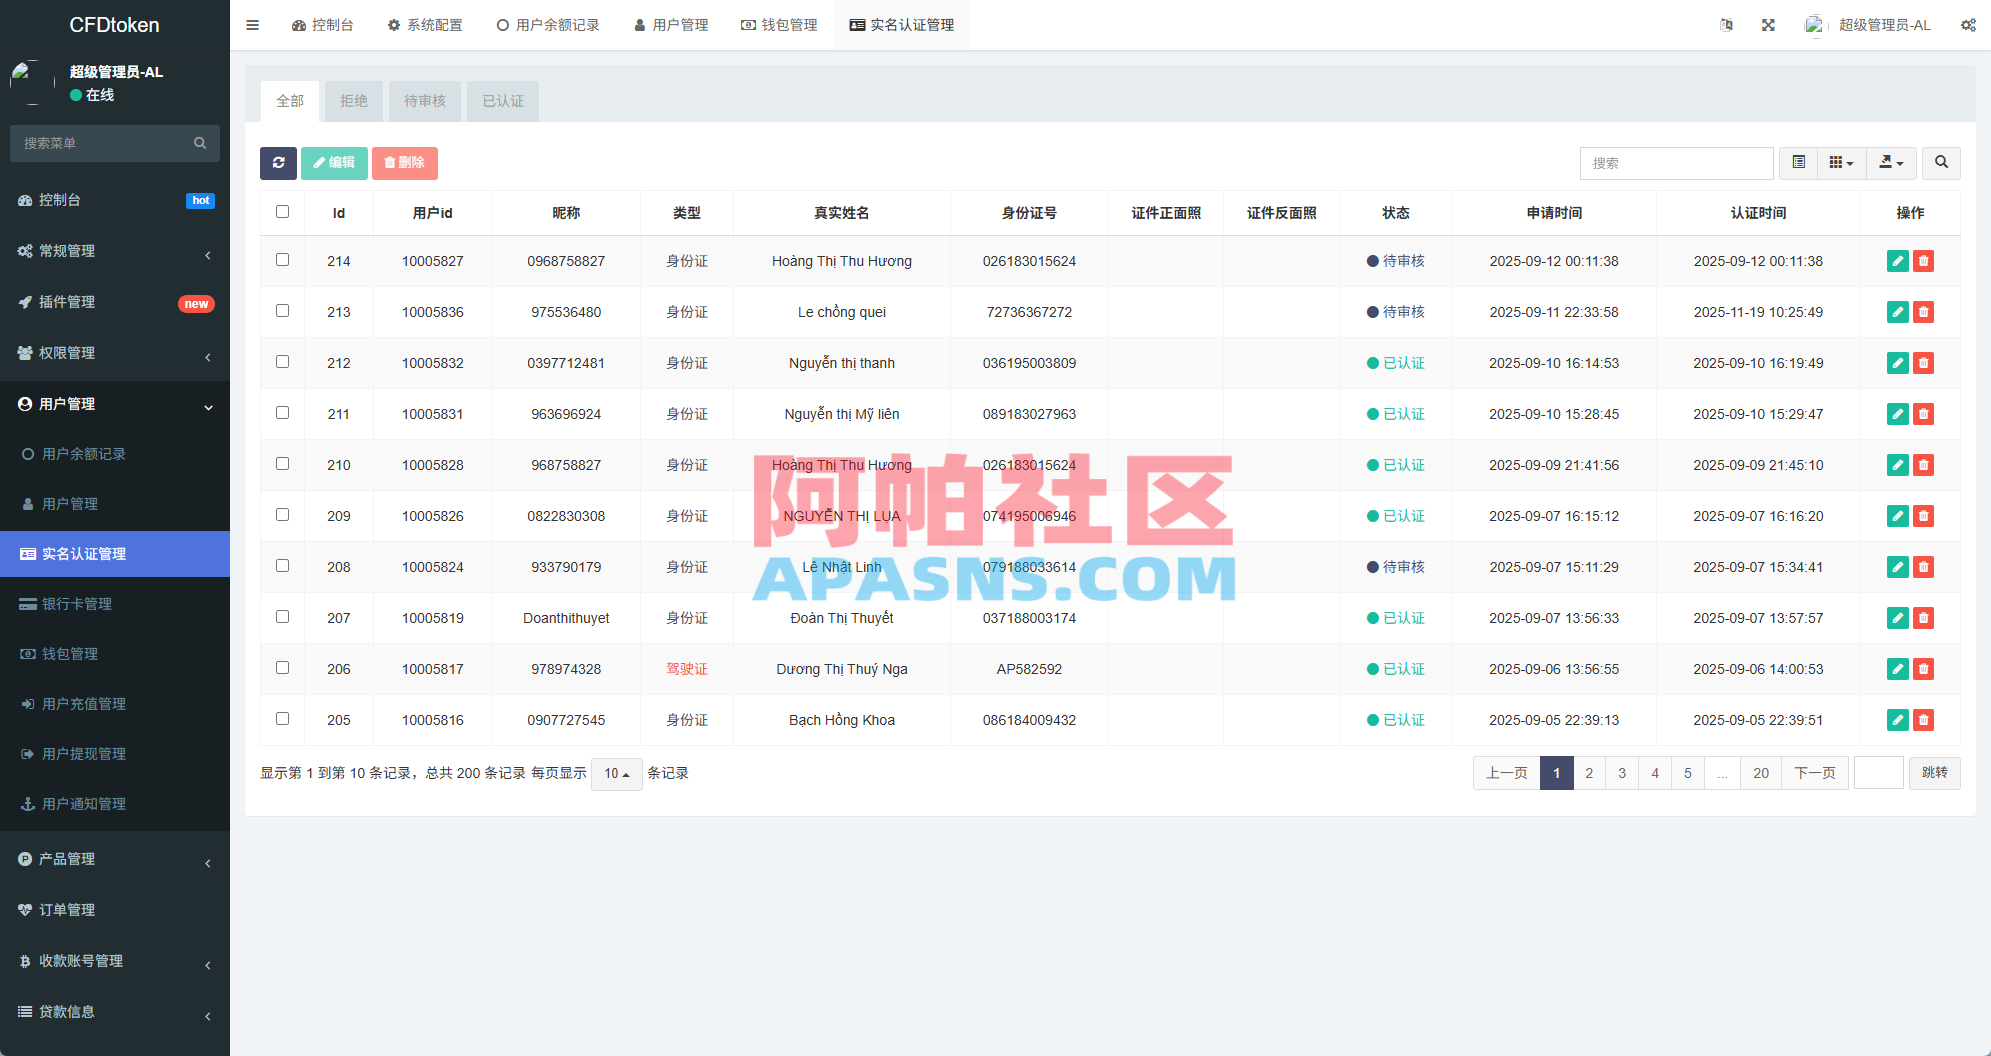The width and height of the screenshot is (1991, 1056).
Task: Toggle the table card view icon
Action: pos(1798,163)
